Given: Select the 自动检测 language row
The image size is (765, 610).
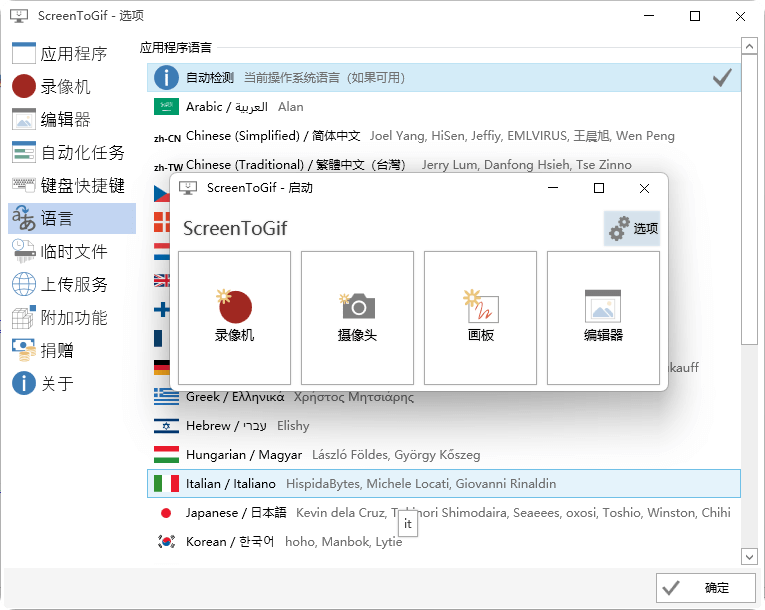Looking at the screenshot, I should point(443,78).
